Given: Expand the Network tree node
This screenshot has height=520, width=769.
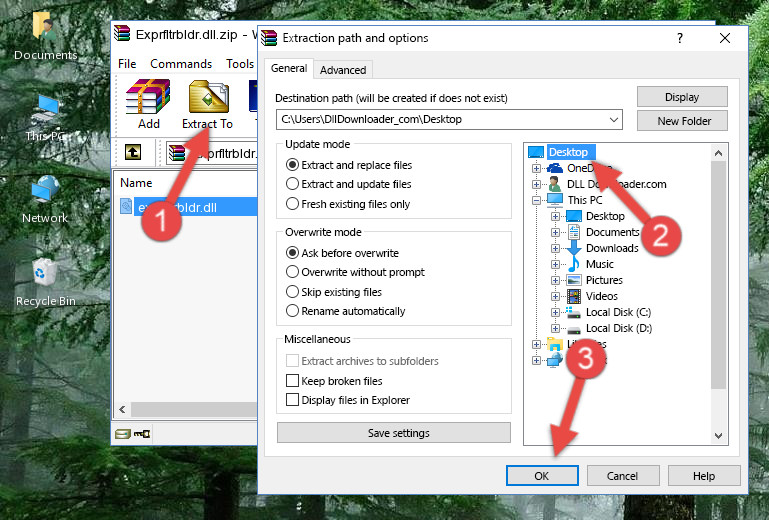Looking at the screenshot, I should click(x=537, y=361).
